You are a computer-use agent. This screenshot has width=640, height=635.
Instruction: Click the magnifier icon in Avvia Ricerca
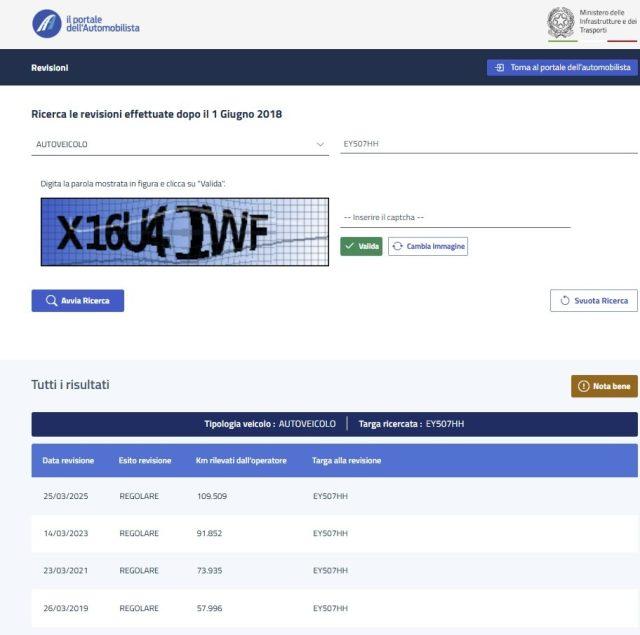point(51,300)
